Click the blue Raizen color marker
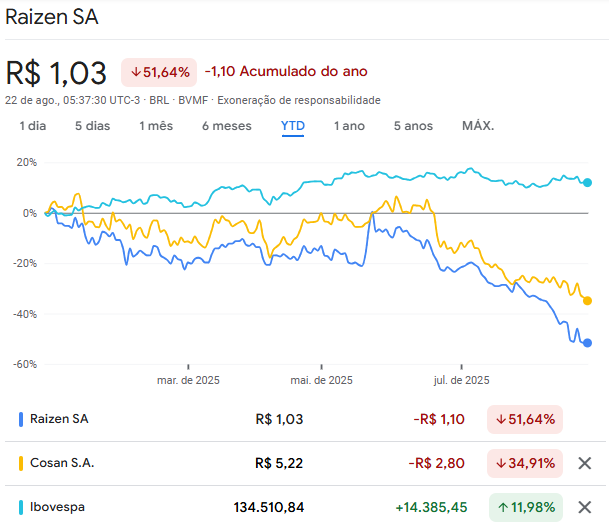 [x=21, y=419]
